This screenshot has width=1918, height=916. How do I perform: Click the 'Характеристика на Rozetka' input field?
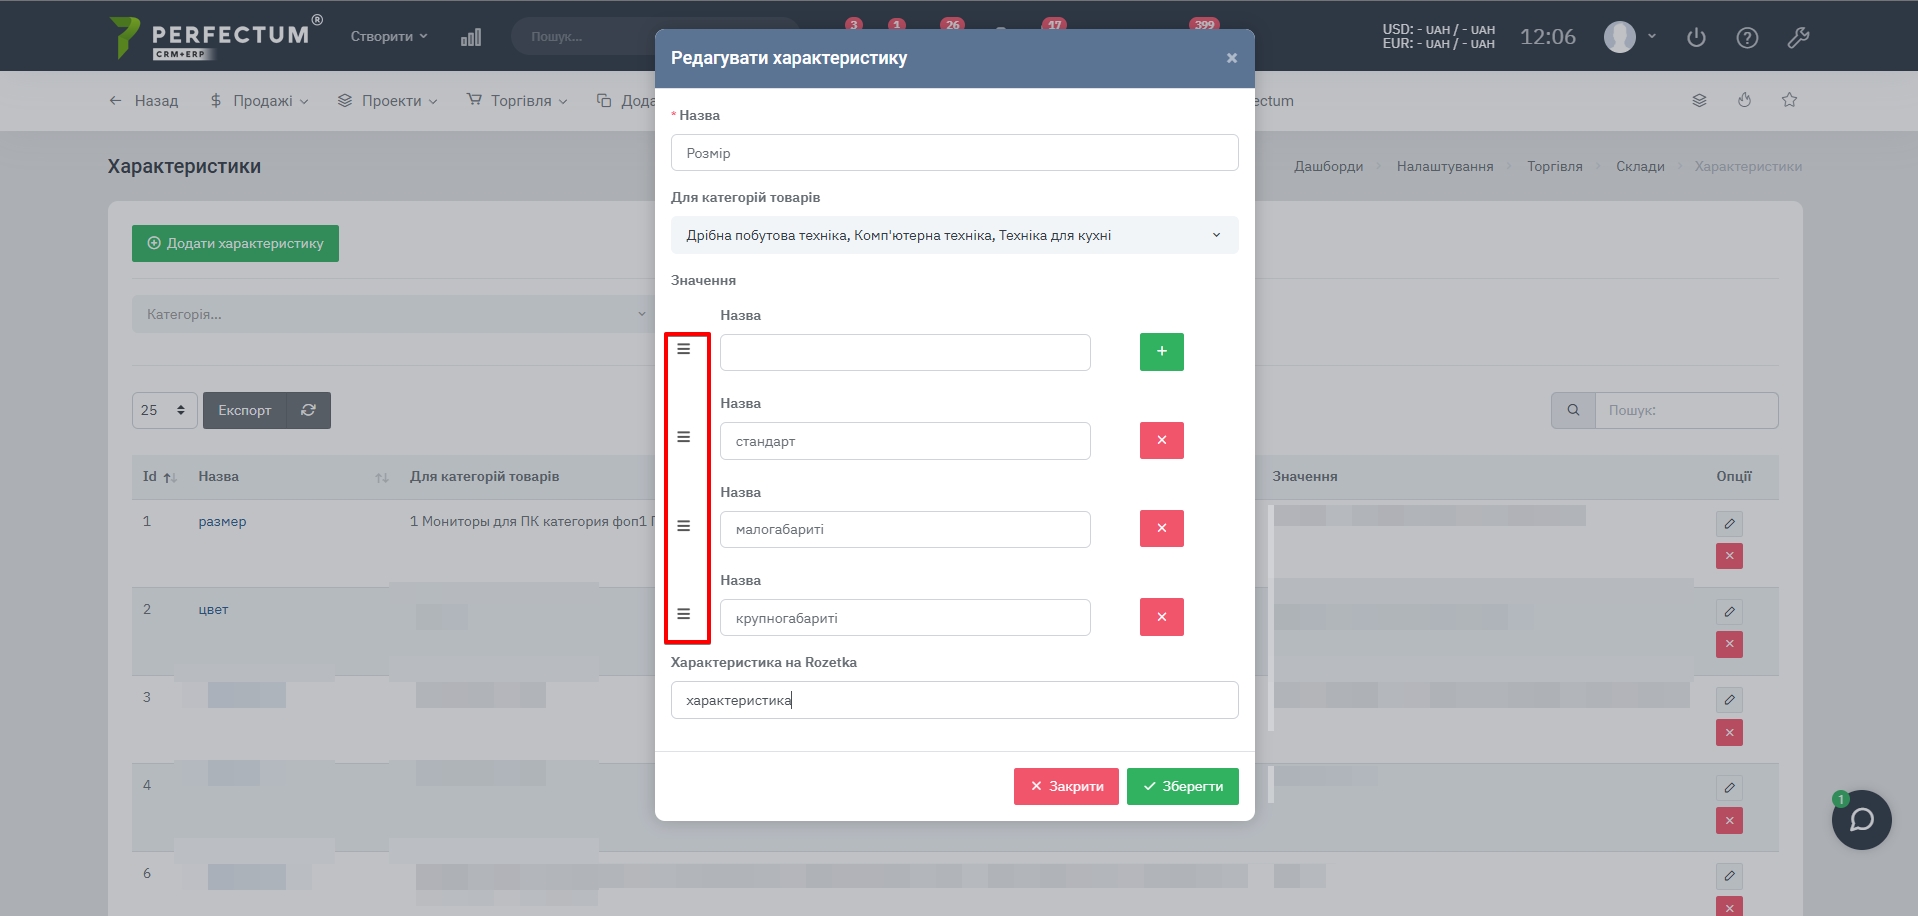(x=954, y=700)
